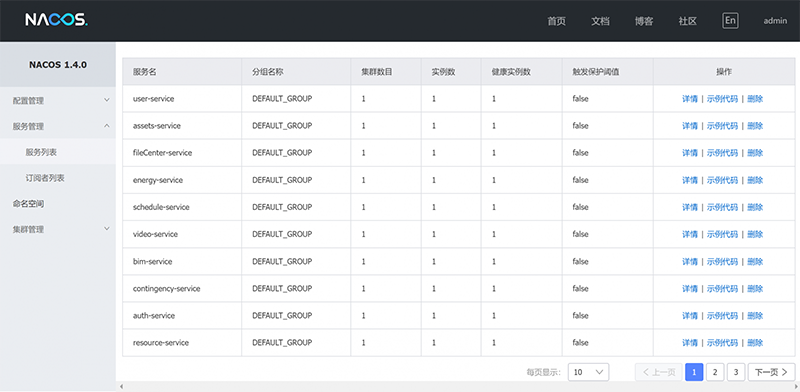
Task: Switch language with the En icon
Action: click(731, 20)
